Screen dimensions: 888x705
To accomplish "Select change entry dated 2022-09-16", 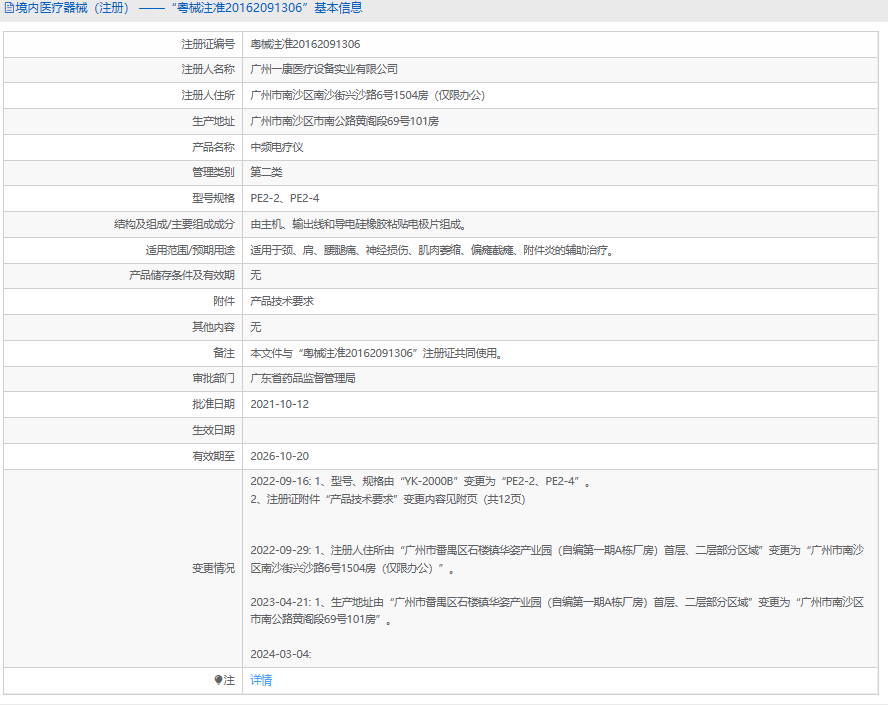I will click(420, 481).
